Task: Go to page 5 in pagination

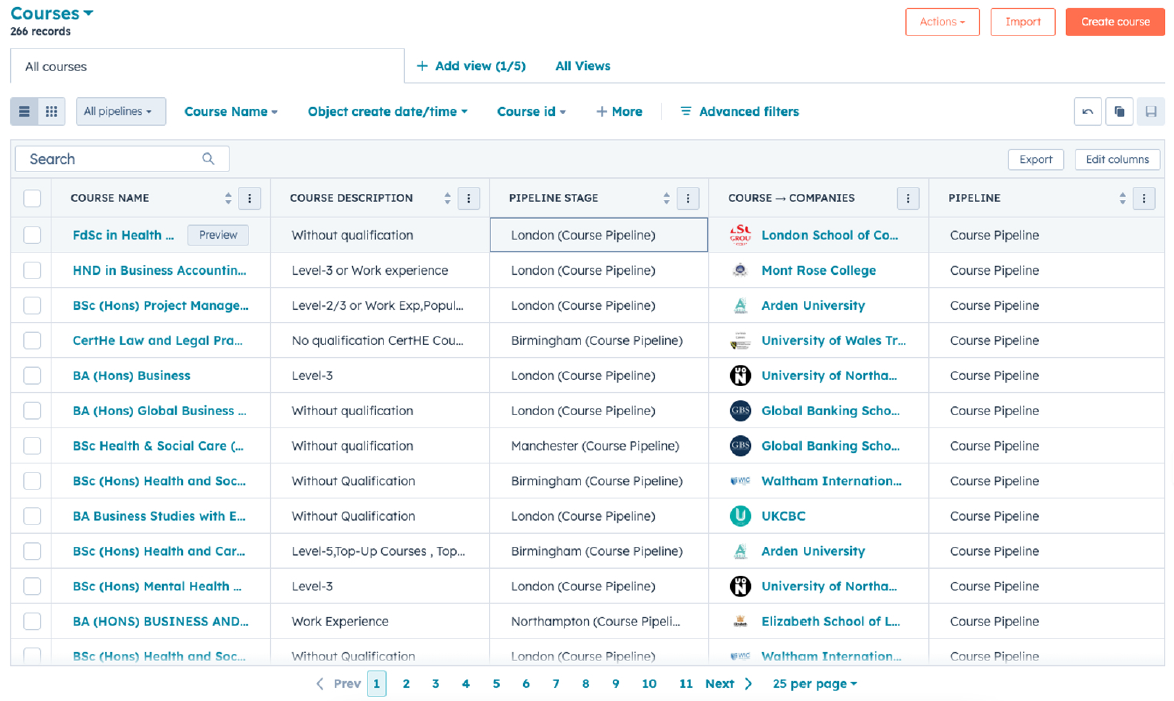Action: pyautogui.click(x=496, y=684)
